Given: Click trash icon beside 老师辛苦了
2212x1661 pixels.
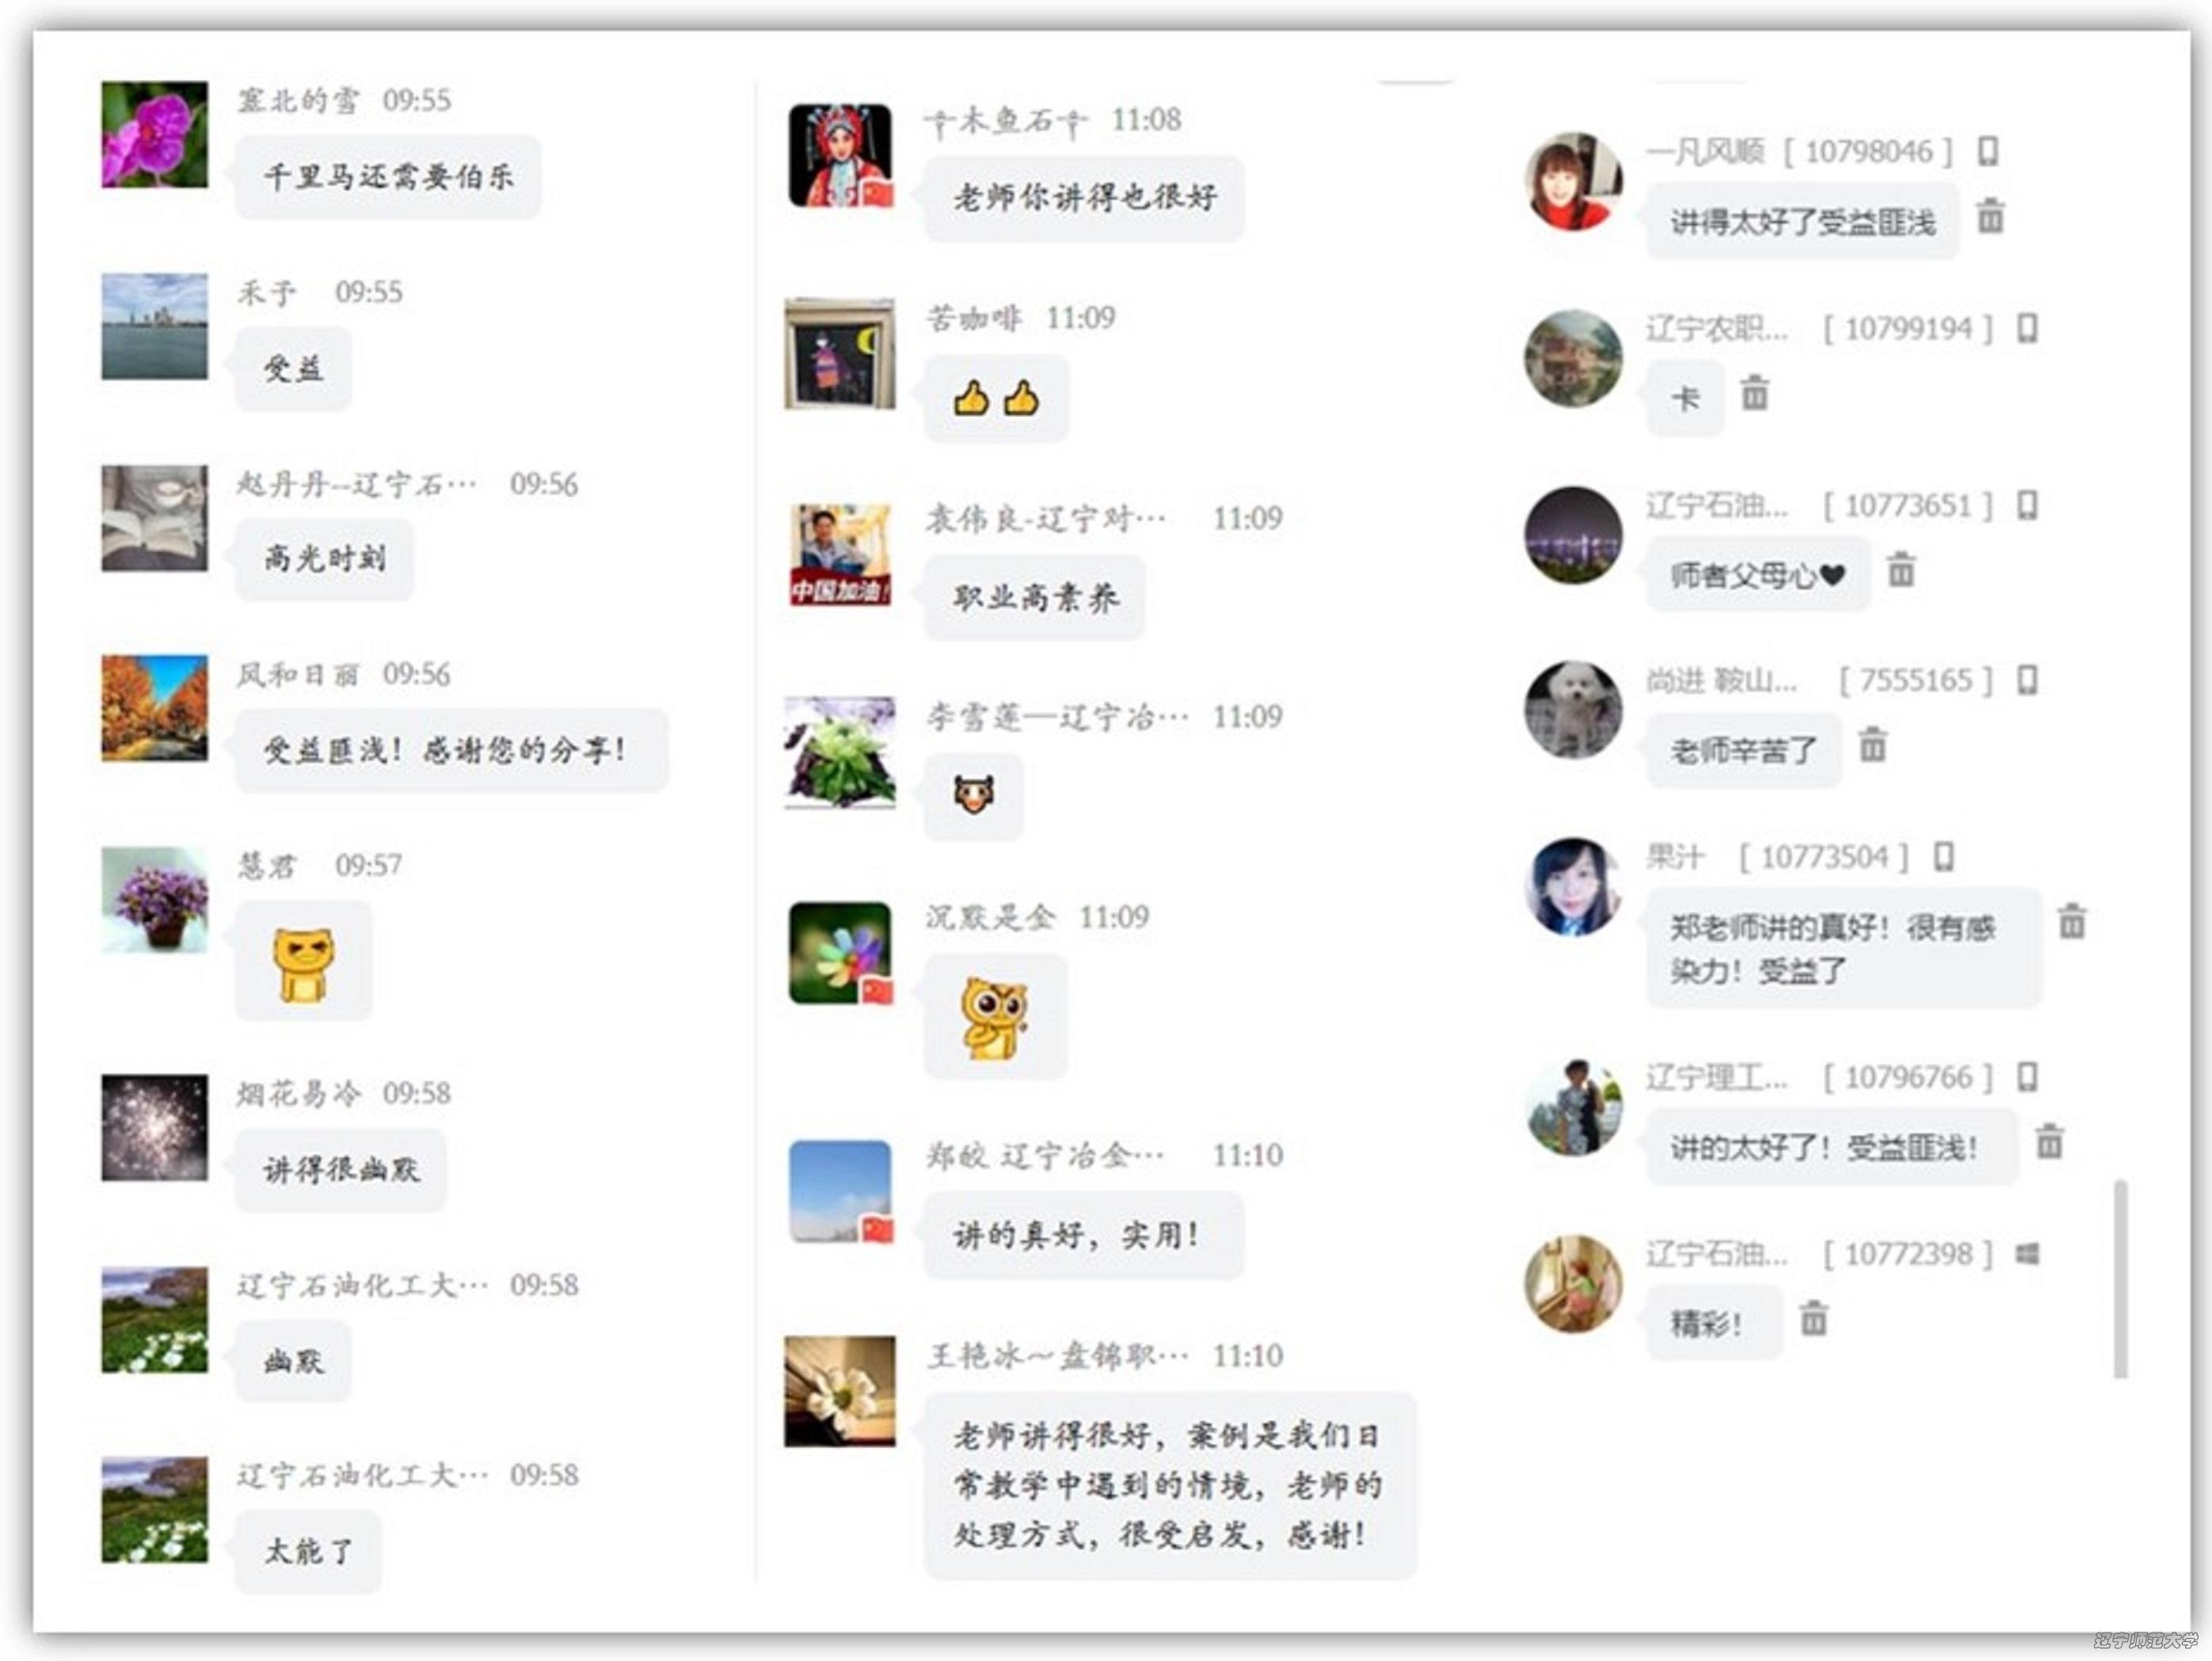Looking at the screenshot, I should (x=1872, y=745).
